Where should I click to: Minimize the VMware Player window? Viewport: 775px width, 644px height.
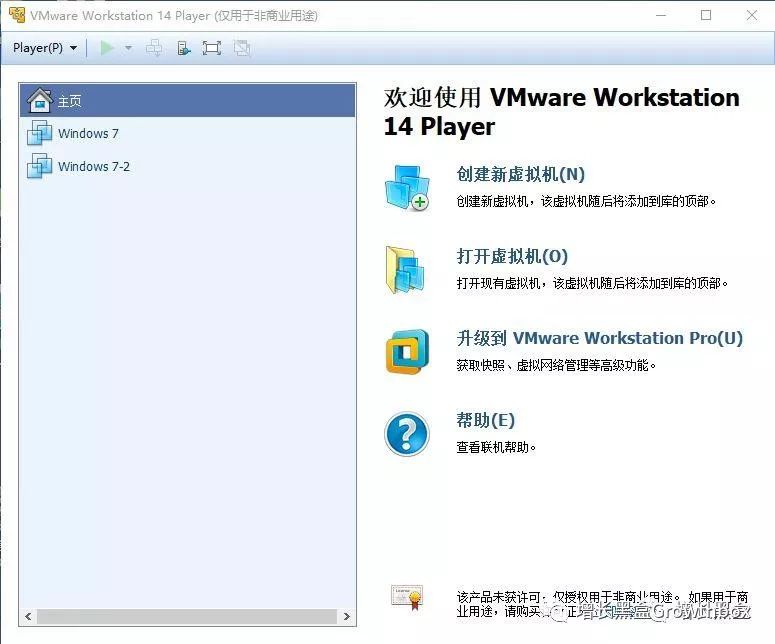(x=661, y=15)
